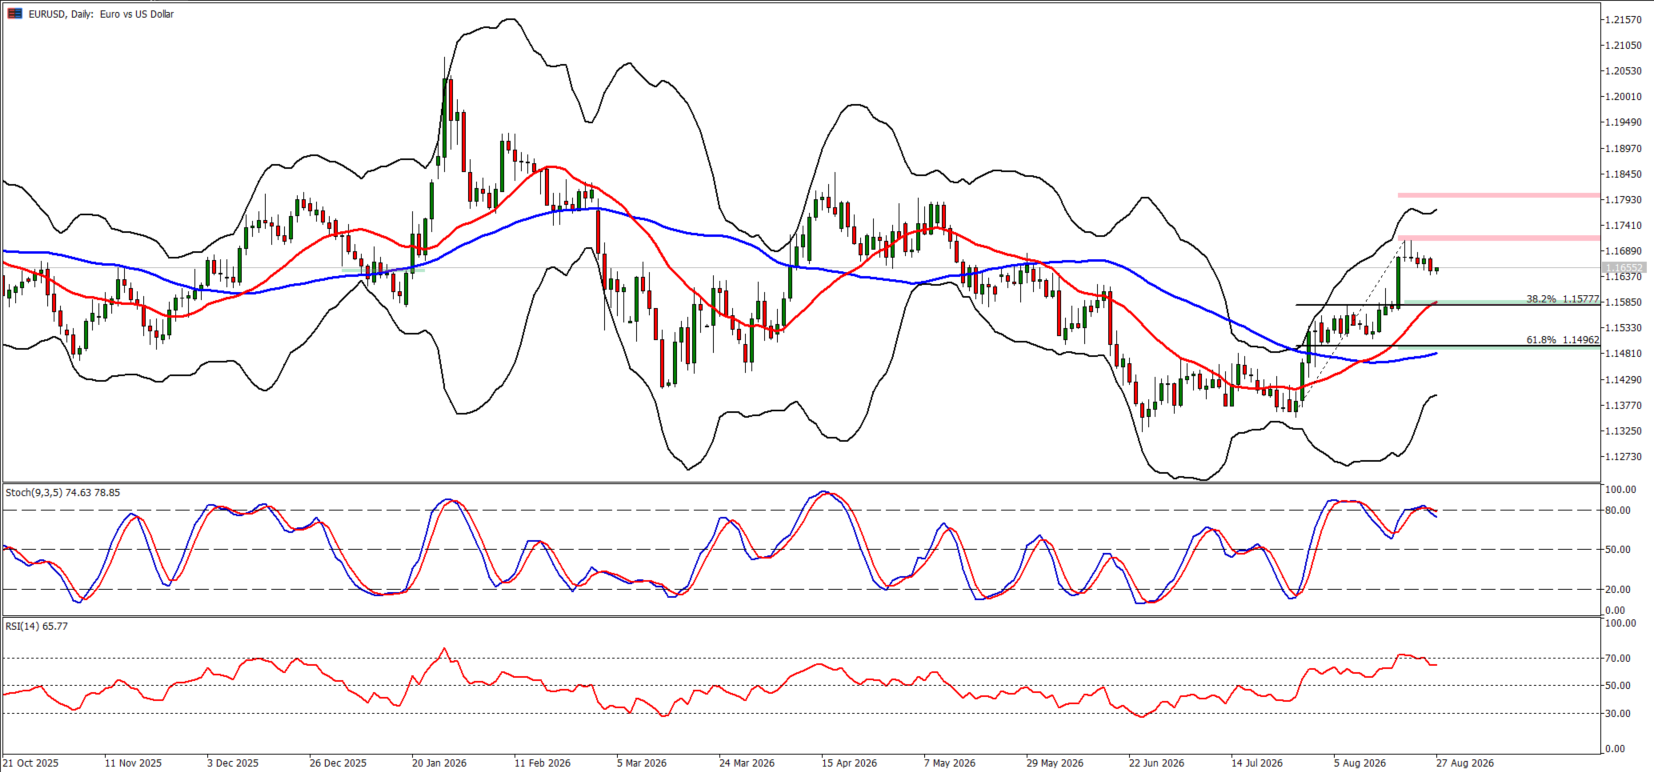
Task: Click the 1.12730 price scale label
Action: 1624,457
